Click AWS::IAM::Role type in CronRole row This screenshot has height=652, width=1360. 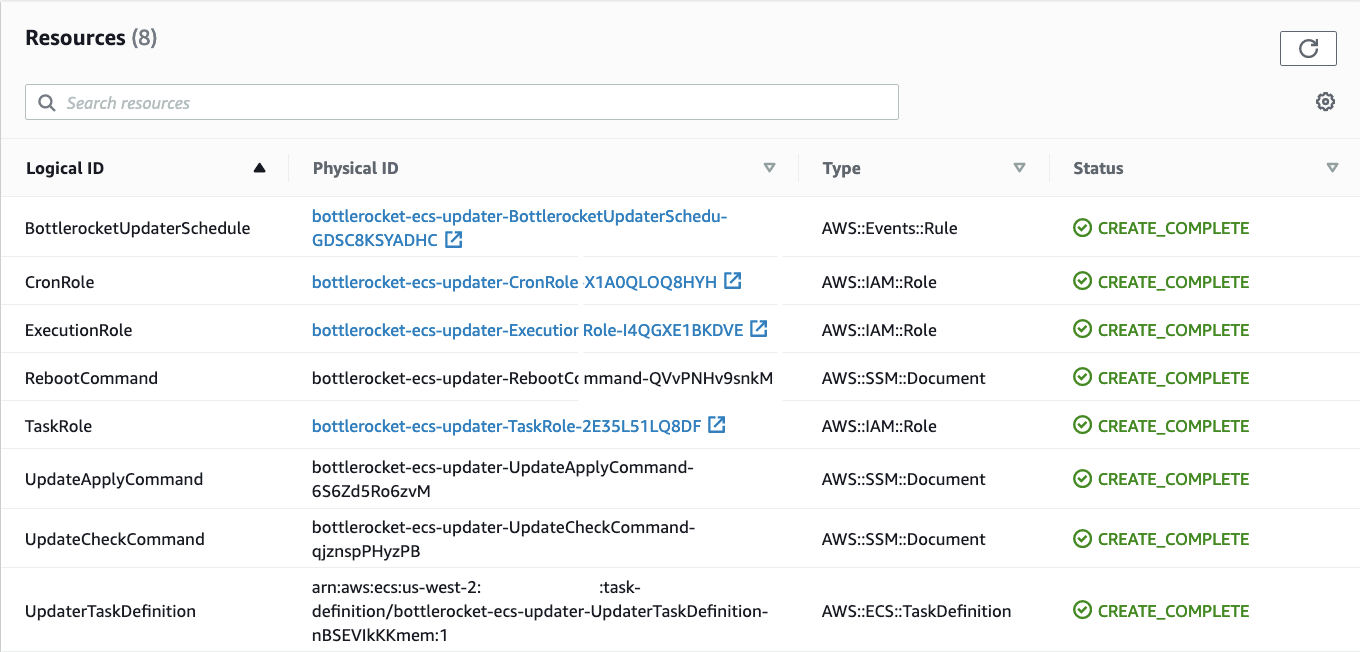[879, 282]
